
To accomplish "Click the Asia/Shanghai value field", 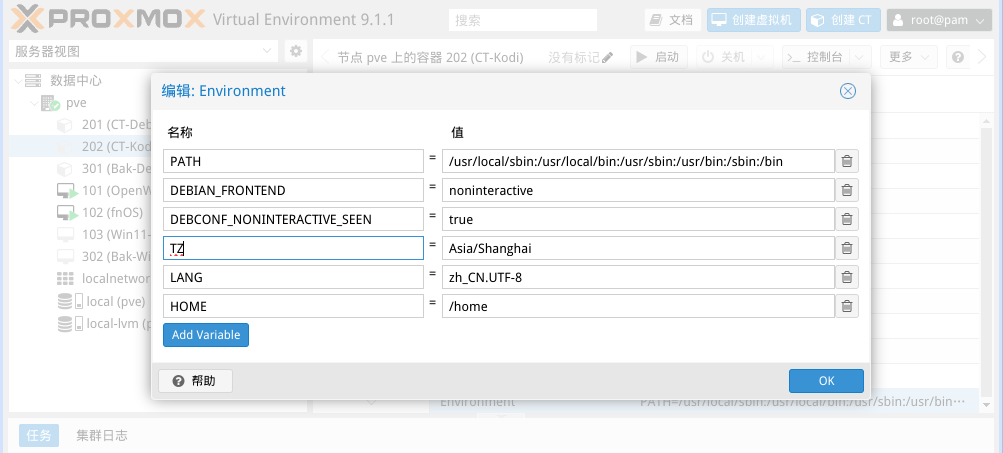I will (638, 248).
